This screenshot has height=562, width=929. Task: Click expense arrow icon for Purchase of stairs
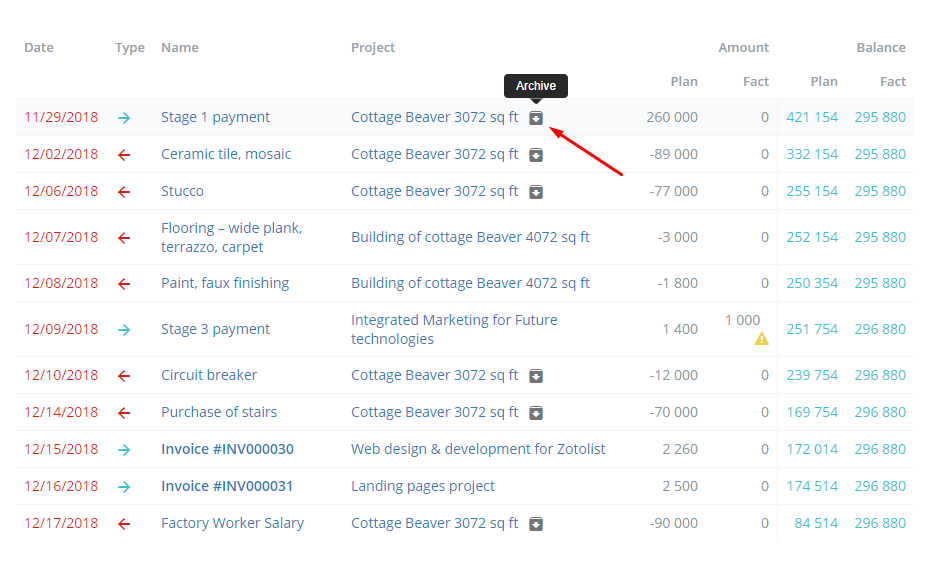pos(124,413)
